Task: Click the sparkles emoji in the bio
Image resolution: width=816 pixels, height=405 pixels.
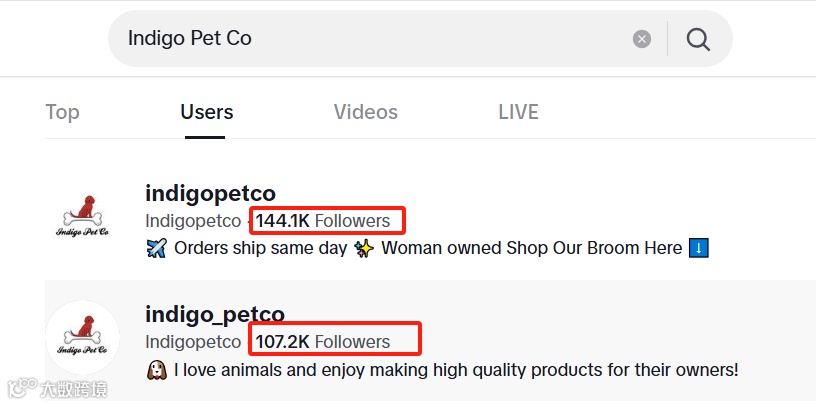Action: (x=367, y=248)
